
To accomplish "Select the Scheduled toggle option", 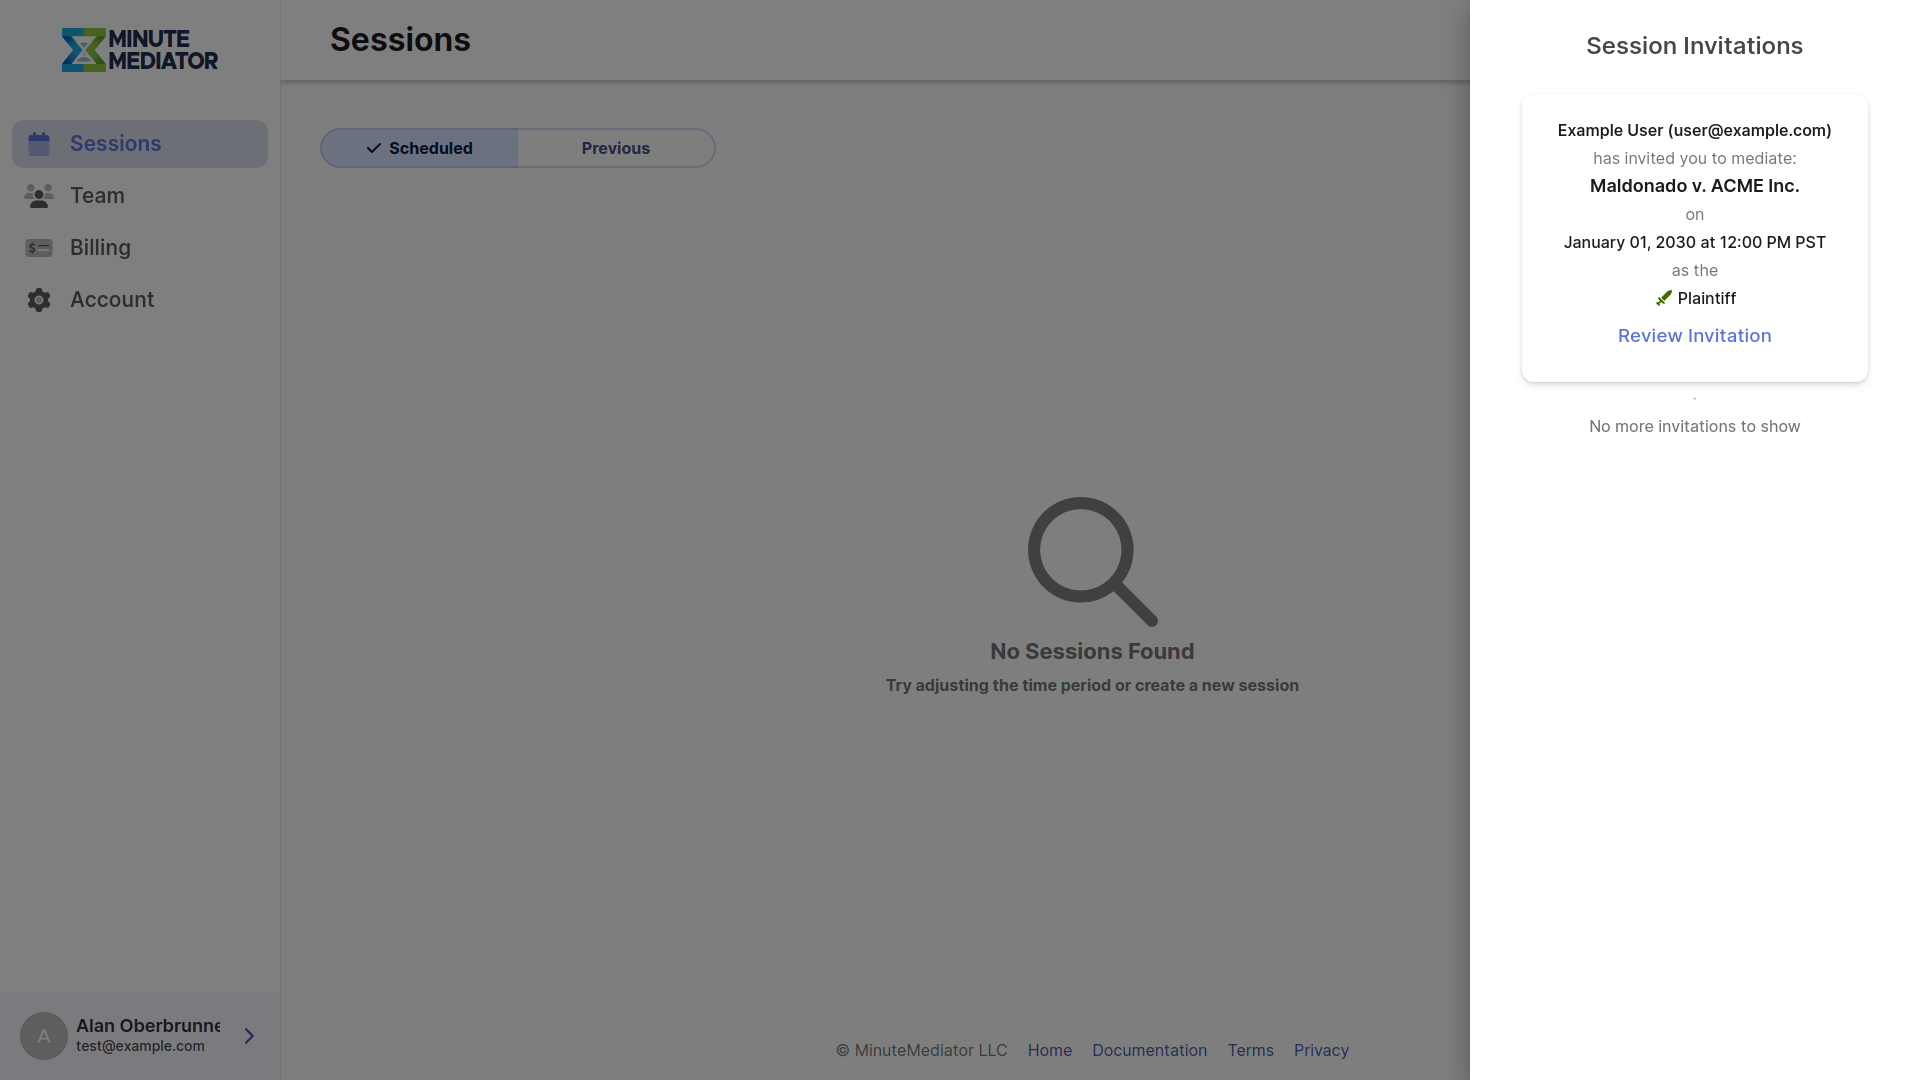I will [419, 148].
